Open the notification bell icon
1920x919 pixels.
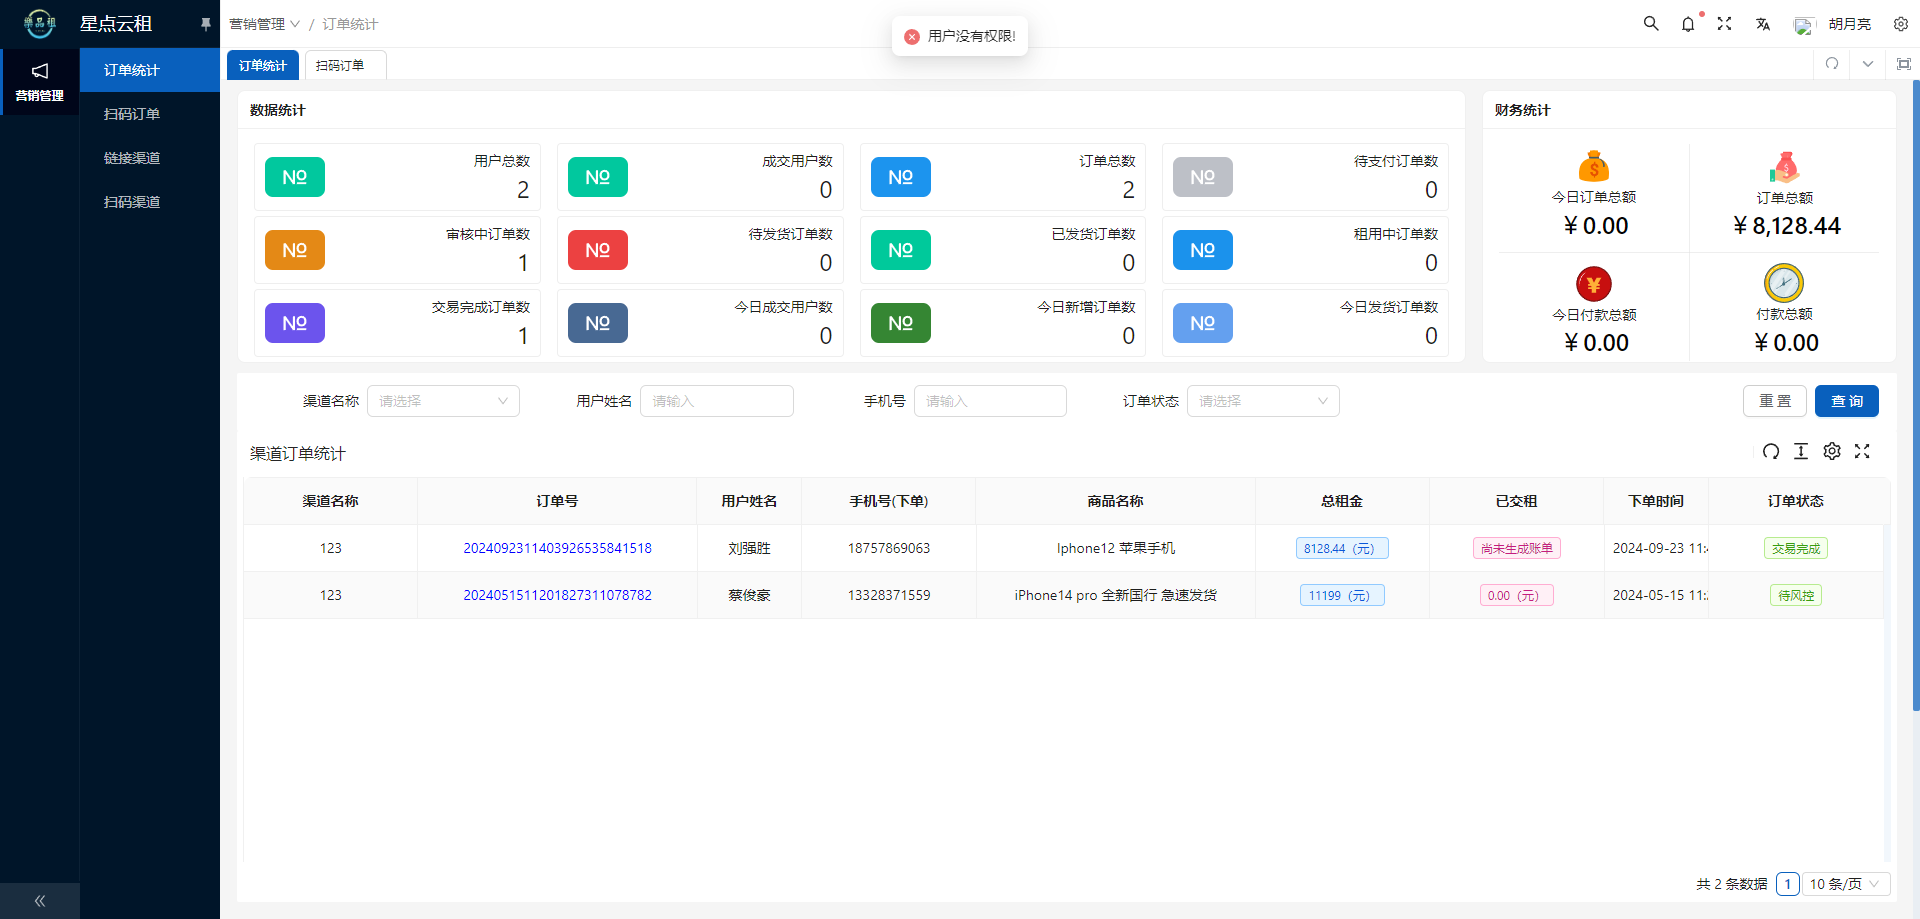point(1688,23)
